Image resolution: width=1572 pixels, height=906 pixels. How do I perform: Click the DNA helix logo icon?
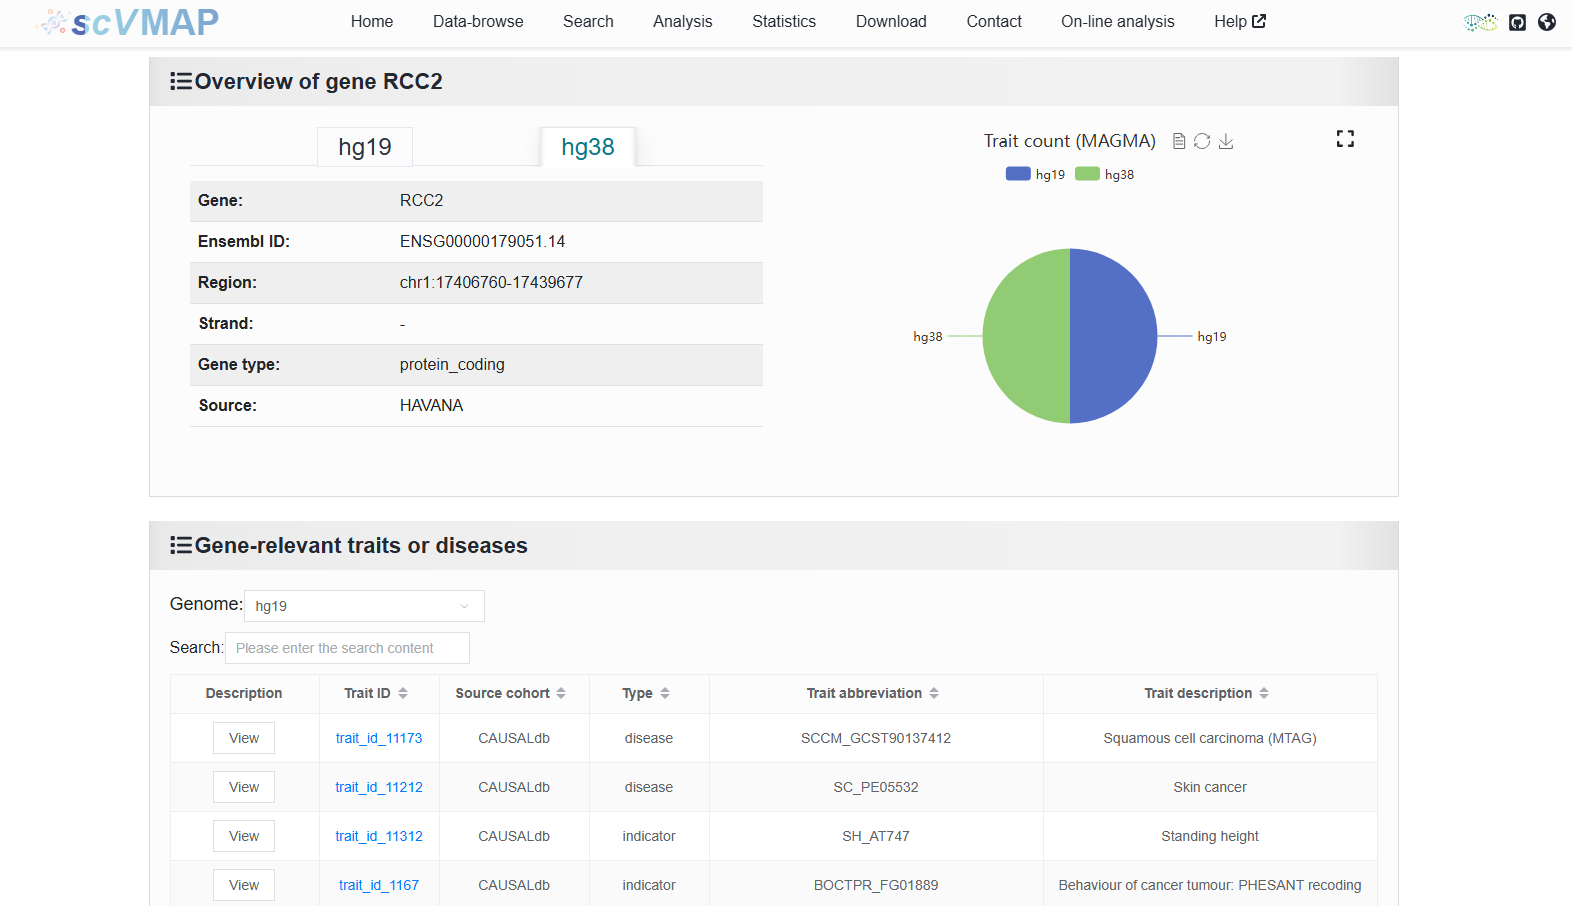pos(1480,22)
